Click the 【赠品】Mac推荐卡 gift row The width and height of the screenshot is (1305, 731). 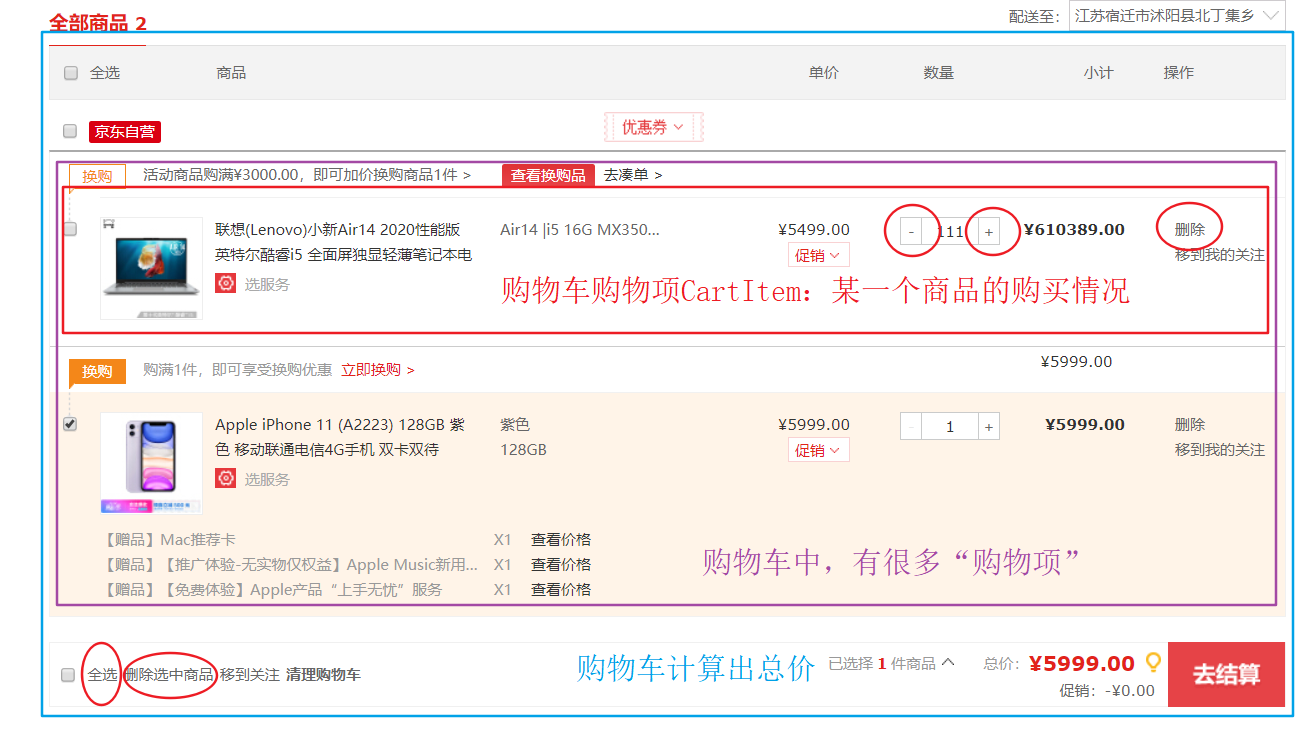point(169,540)
